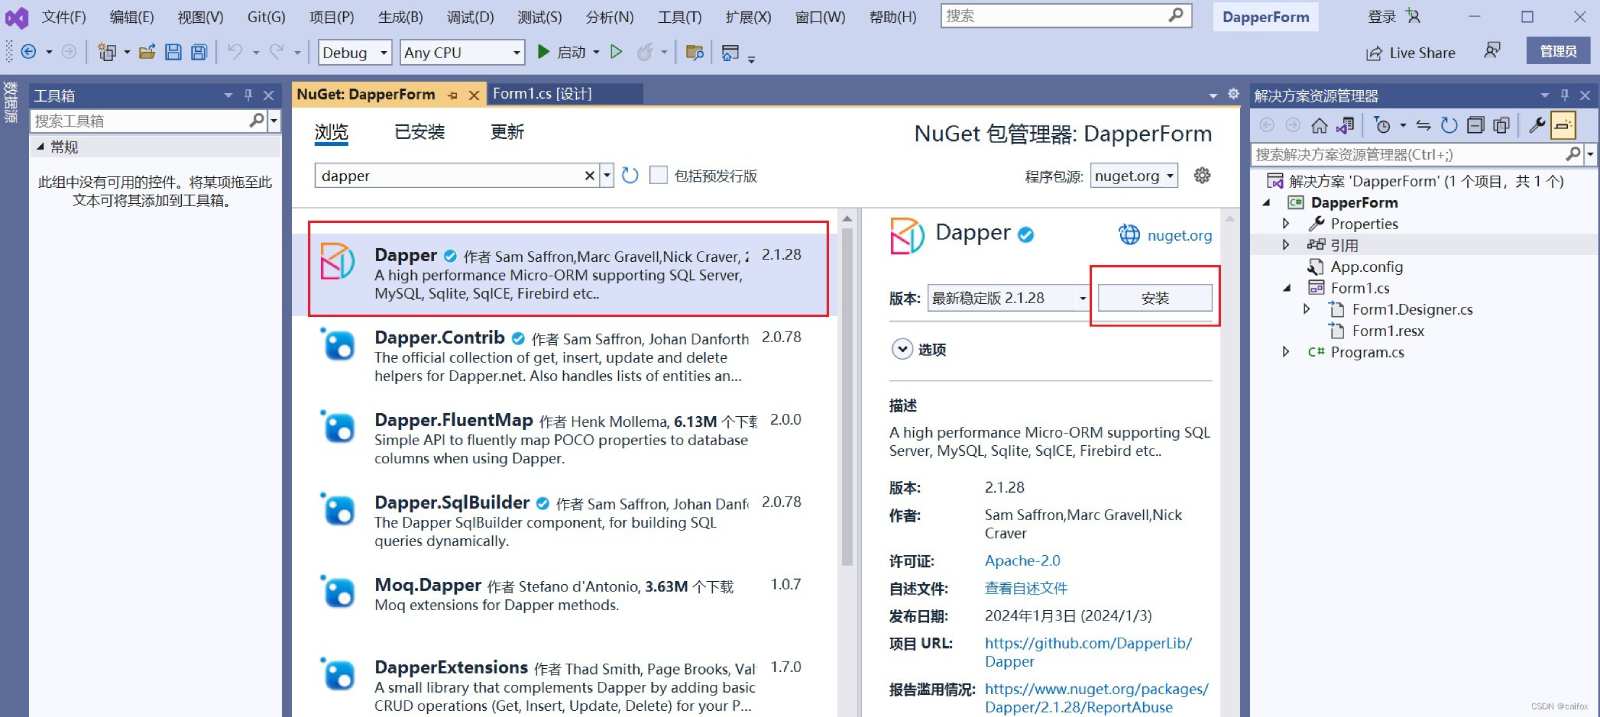Switch to the Form1.cs [设计] tab
Screen dimensions: 1600x717
(x=542, y=94)
